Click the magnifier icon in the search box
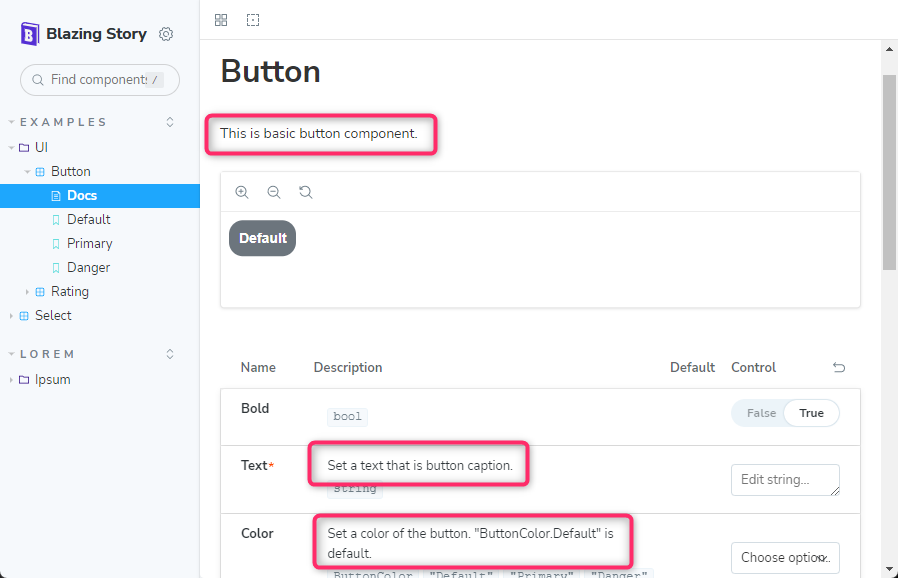This screenshot has width=898, height=578. click(x=38, y=80)
